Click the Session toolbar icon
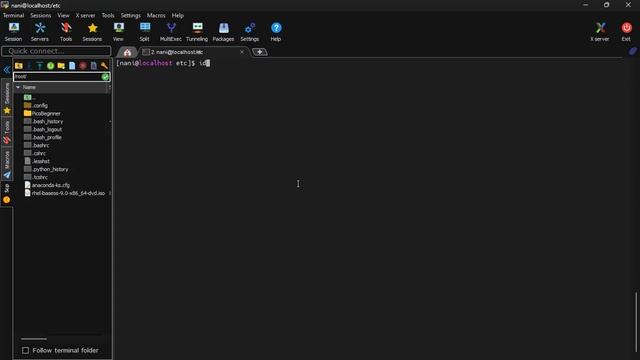 click(13, 31)
